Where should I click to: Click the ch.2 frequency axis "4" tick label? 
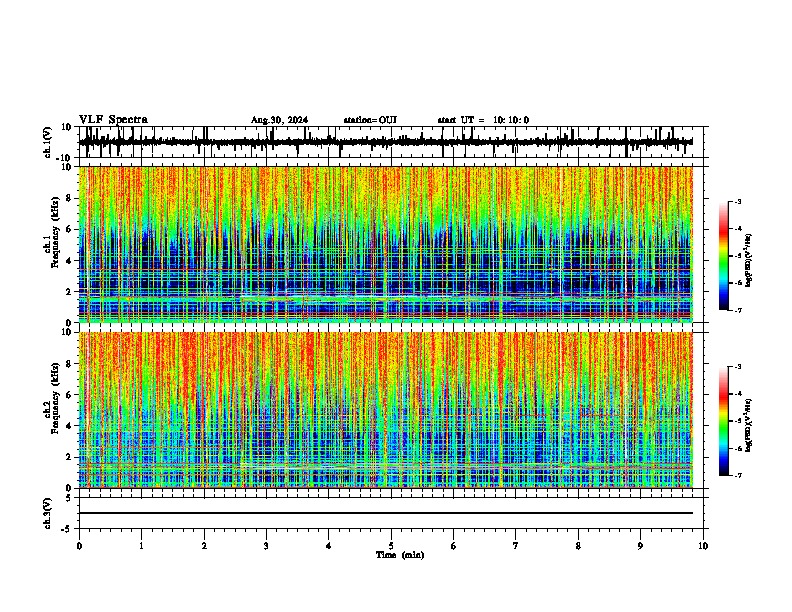click(x=70, y=426)
